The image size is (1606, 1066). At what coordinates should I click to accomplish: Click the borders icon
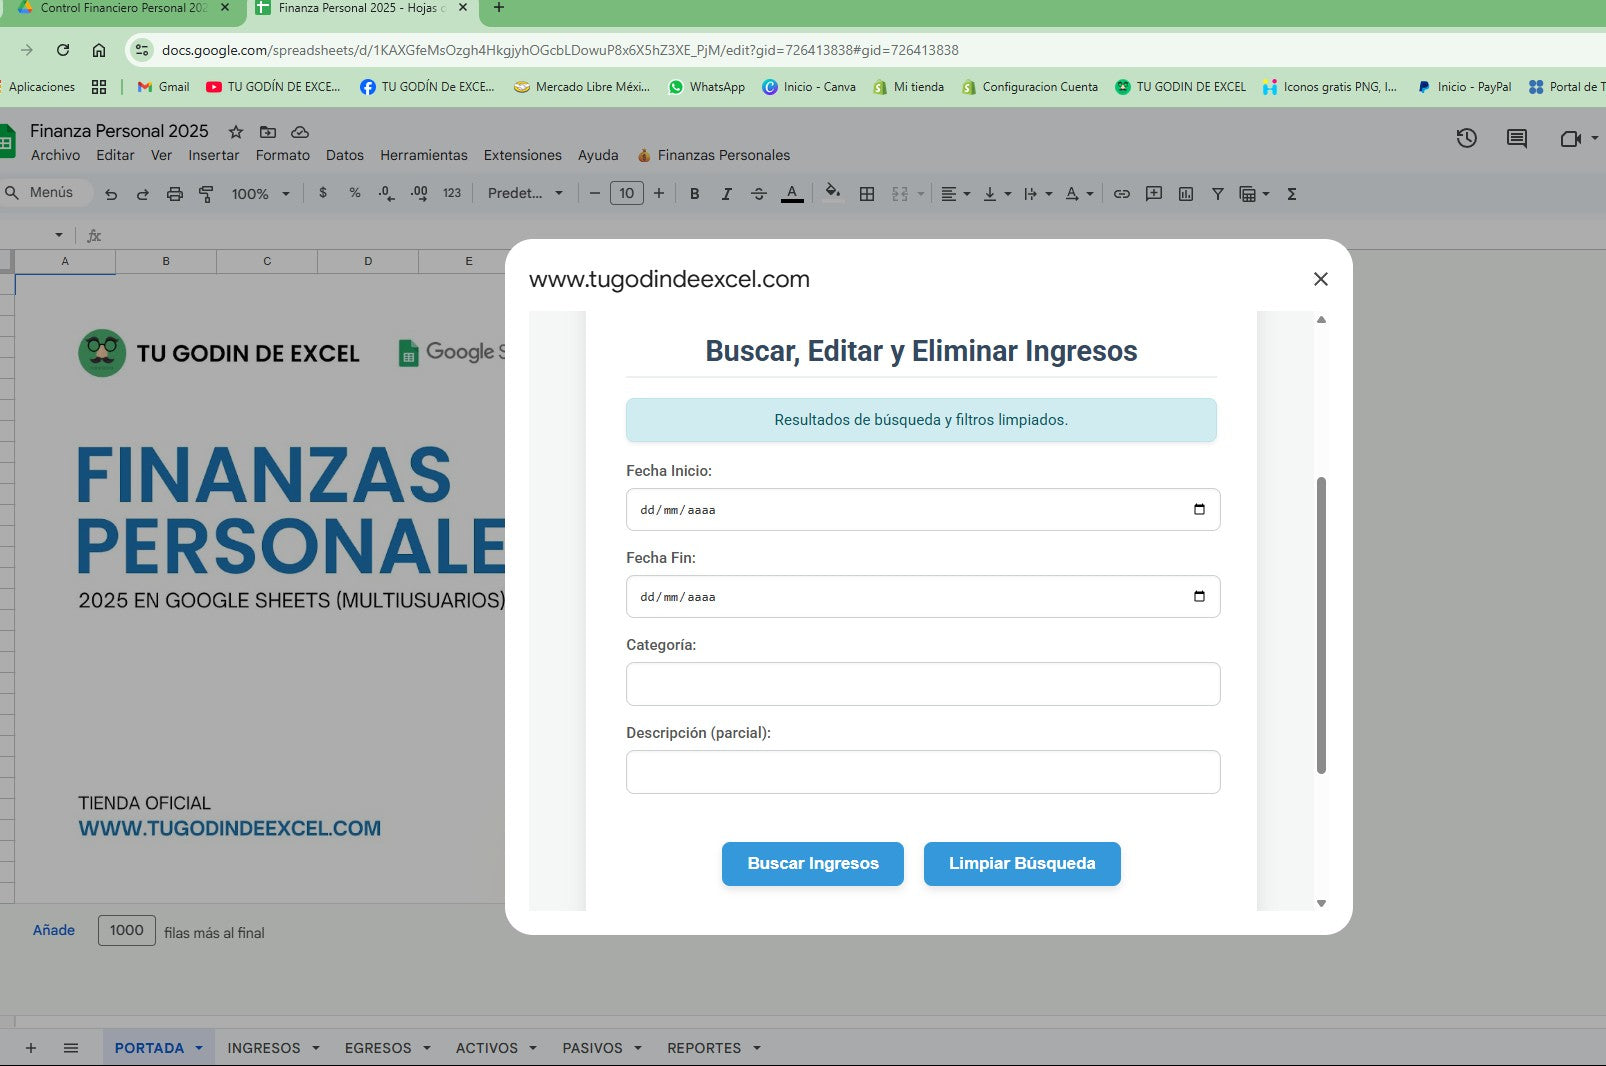tap(867, 194)
